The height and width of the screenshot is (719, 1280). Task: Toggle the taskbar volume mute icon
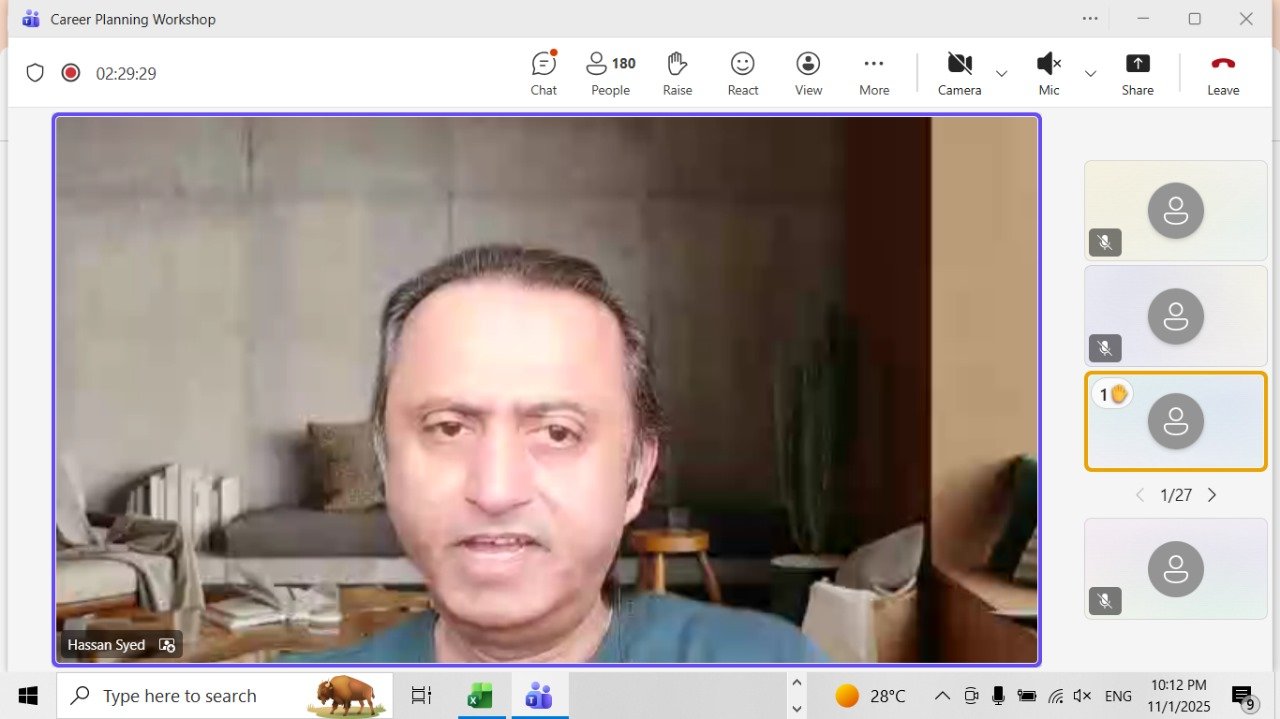[x=1082, y=696]
